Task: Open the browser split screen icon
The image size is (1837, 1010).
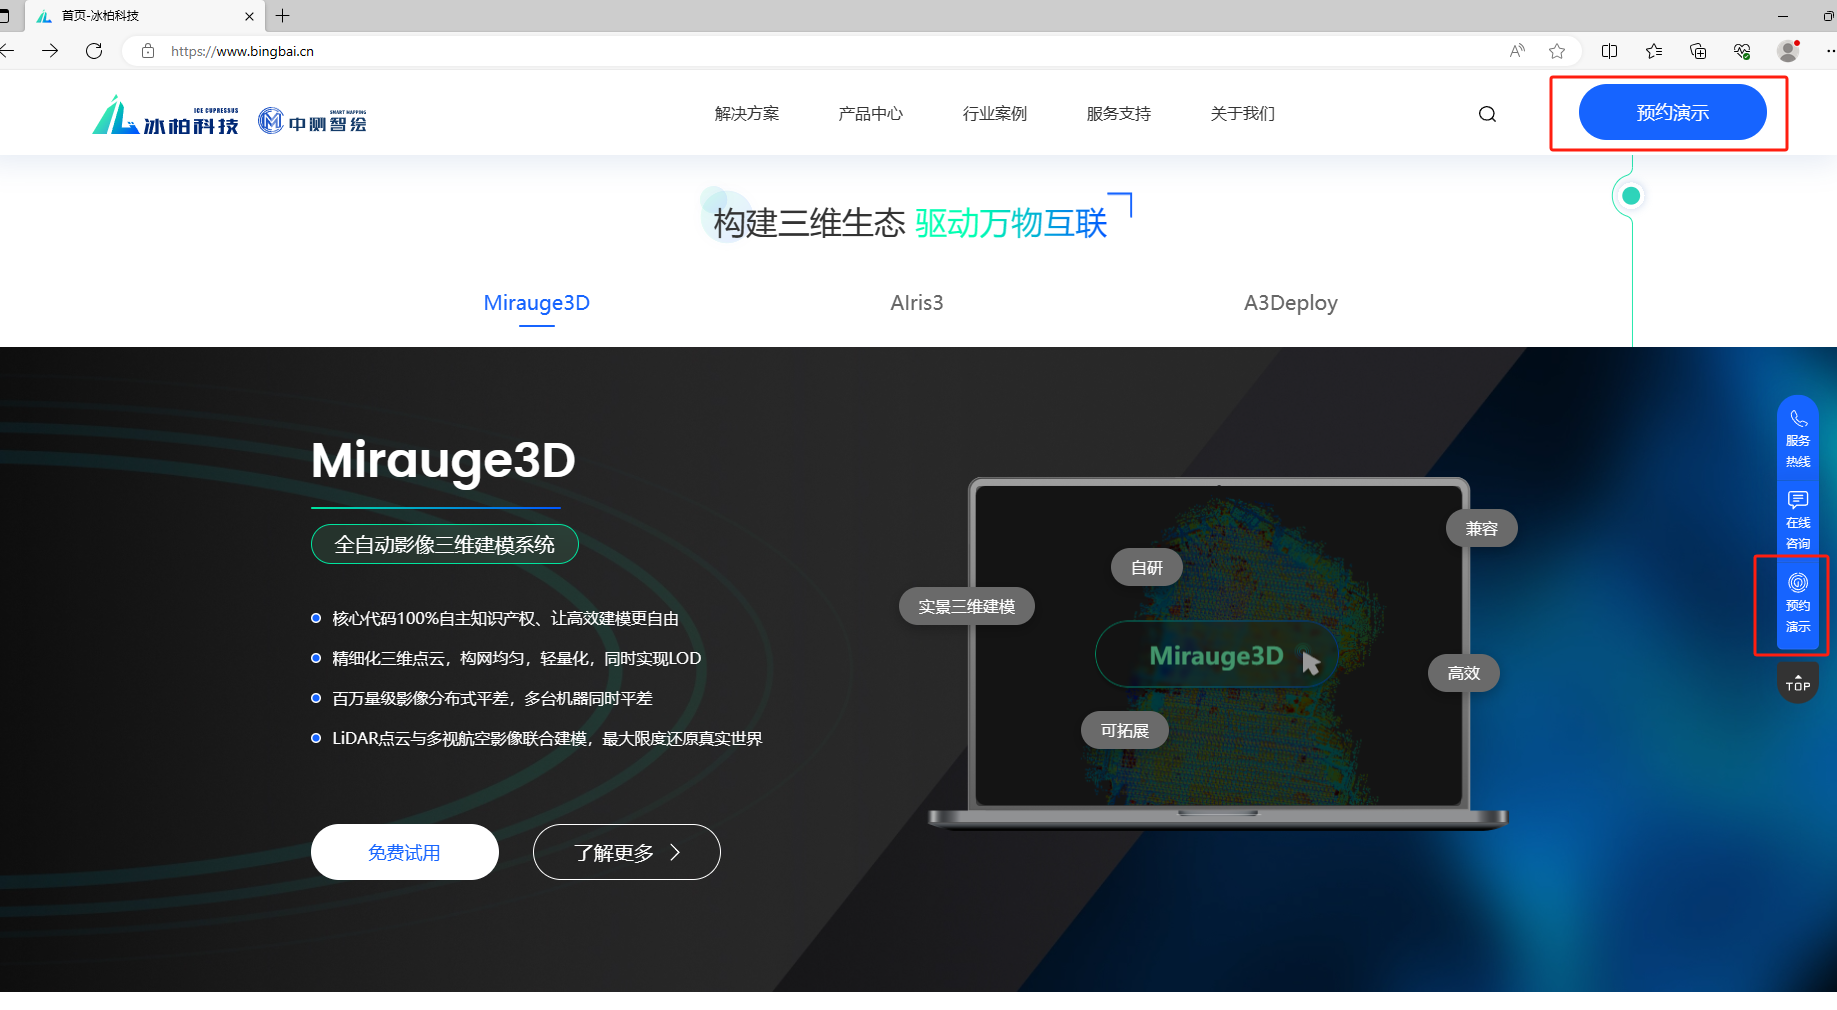Action: click(1609, 51)
